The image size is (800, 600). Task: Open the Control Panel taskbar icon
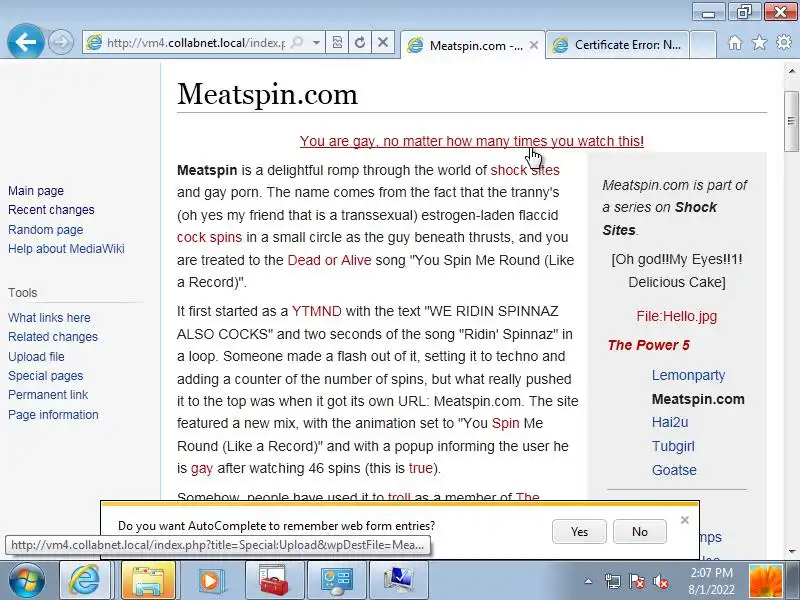pyautogui.click(x=336, y=580)
